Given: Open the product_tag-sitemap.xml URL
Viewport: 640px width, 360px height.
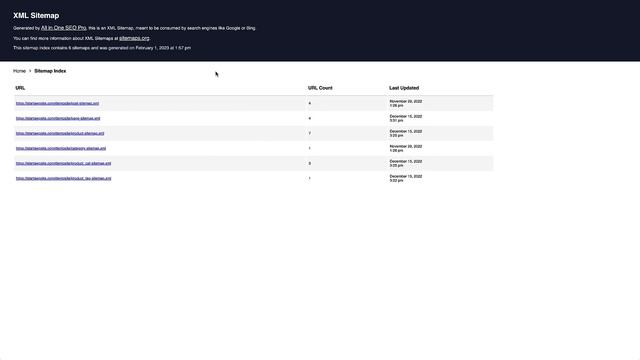Looking at the screenshot, I should (x=63, y=178).
